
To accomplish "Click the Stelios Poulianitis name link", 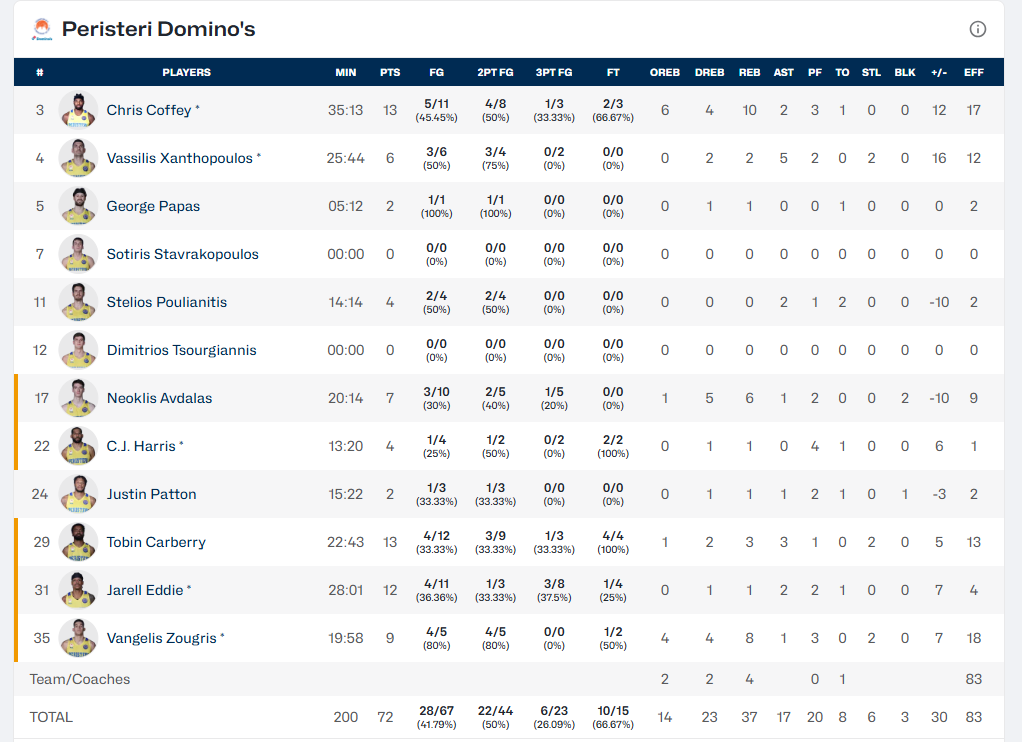I will click(167, 302).
